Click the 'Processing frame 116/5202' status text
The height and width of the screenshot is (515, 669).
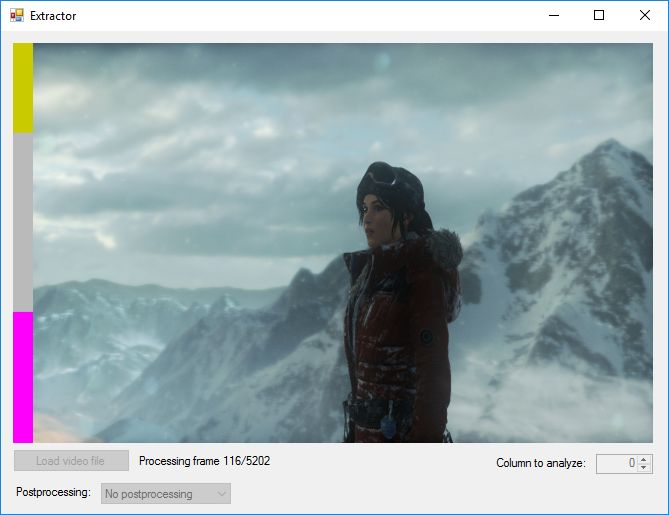[x=204, y=461]
